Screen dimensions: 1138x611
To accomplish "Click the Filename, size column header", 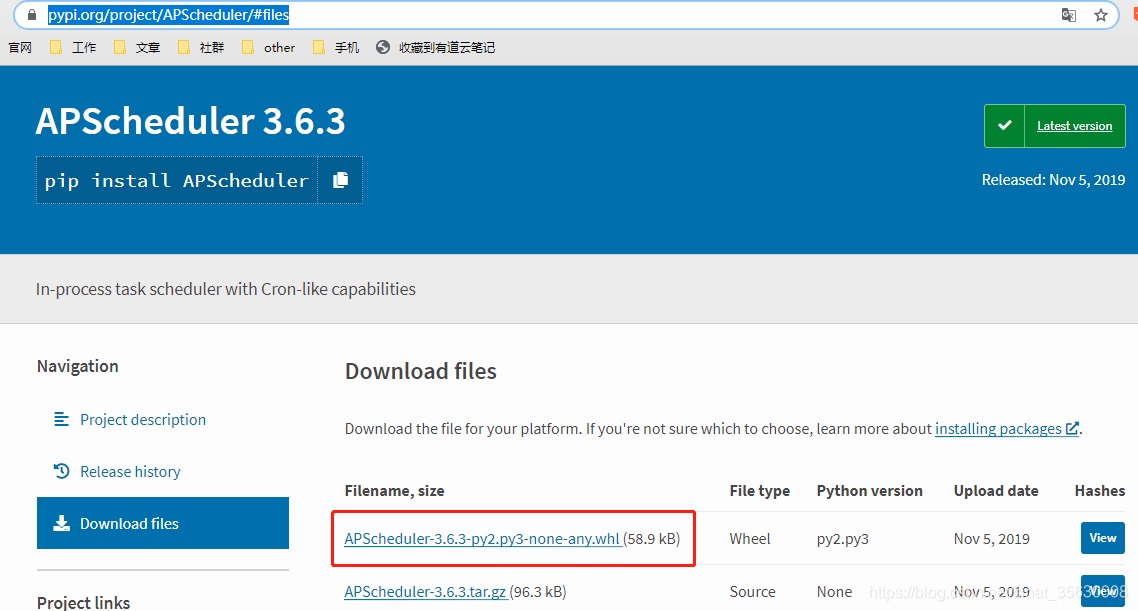I will tap(394, 491).
